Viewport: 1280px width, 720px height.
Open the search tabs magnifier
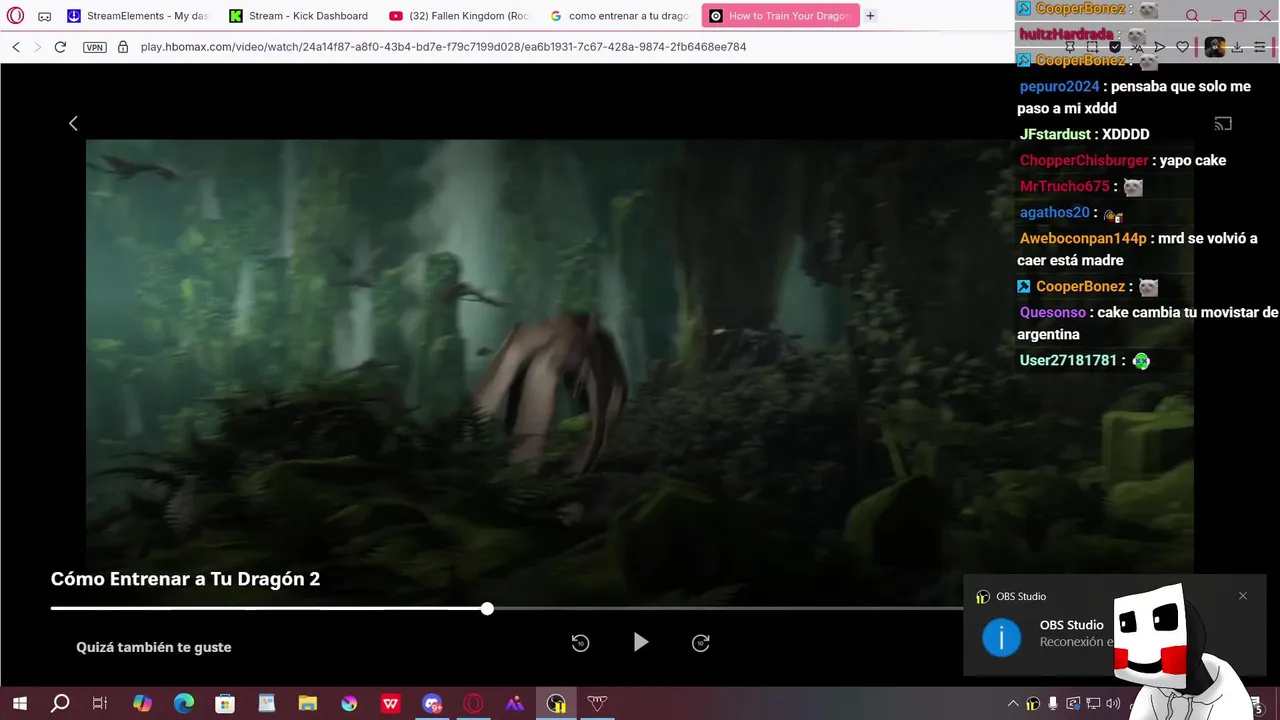click(x=1192, y=16)
